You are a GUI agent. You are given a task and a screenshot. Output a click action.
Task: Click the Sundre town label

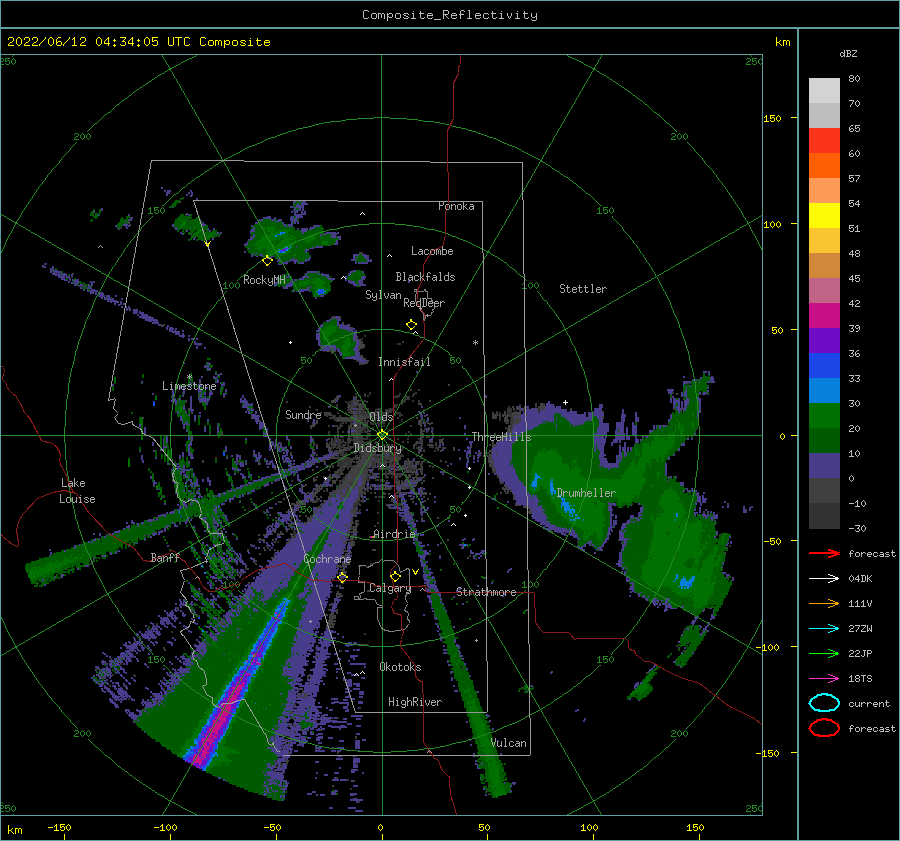tap(303, 414)
